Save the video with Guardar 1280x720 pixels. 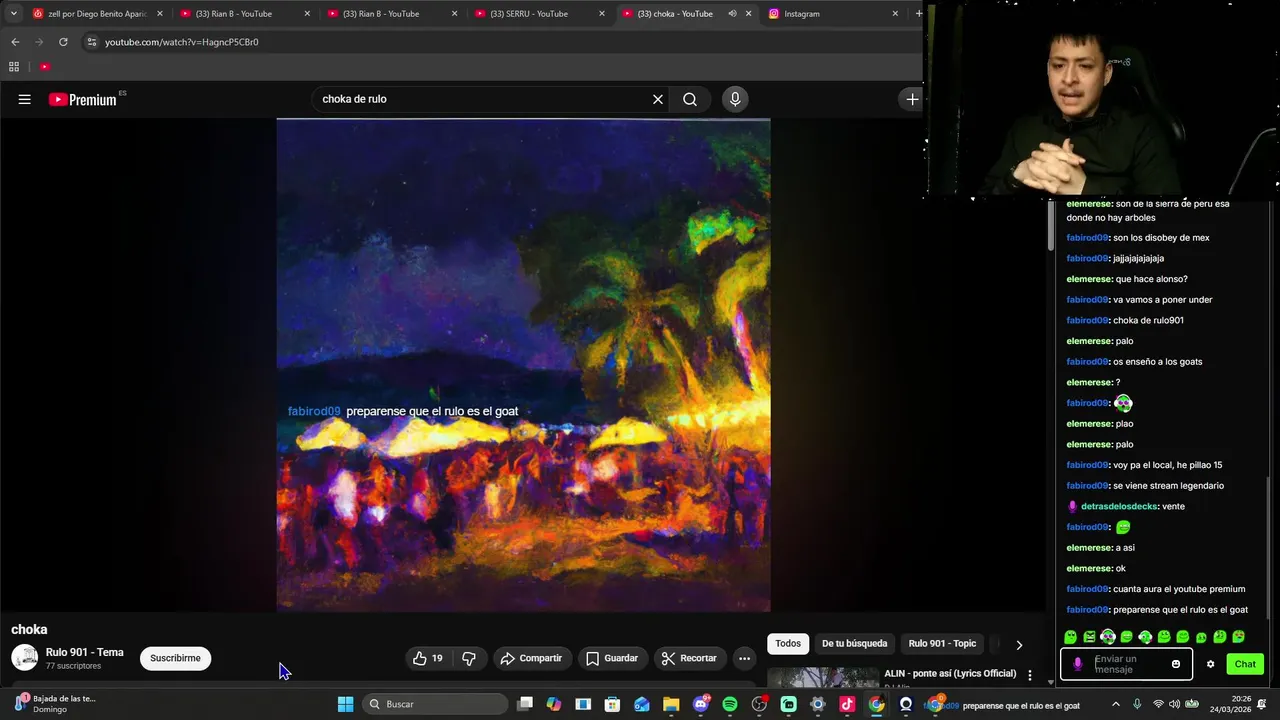click(612, 658)
